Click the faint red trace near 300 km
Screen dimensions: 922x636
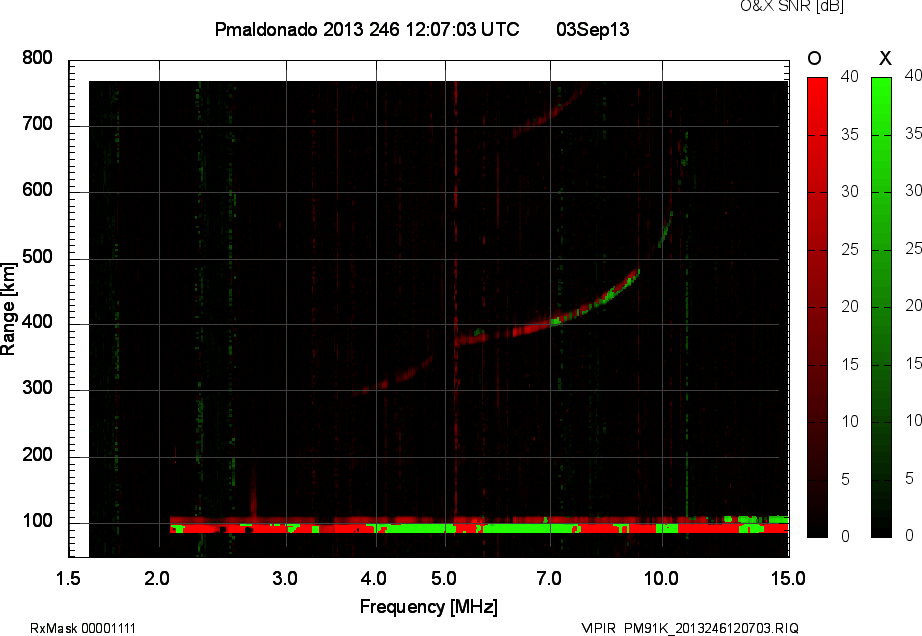(x=394, y=376)
